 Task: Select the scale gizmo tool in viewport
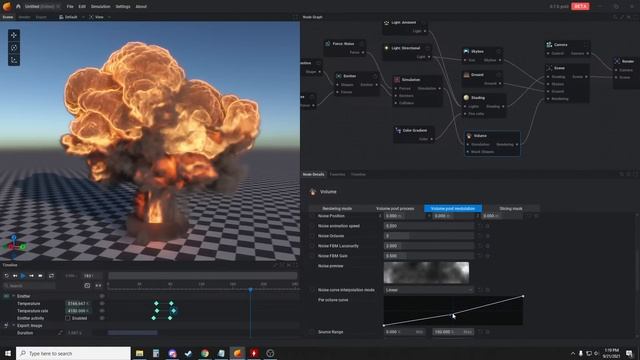coord(14,60)
